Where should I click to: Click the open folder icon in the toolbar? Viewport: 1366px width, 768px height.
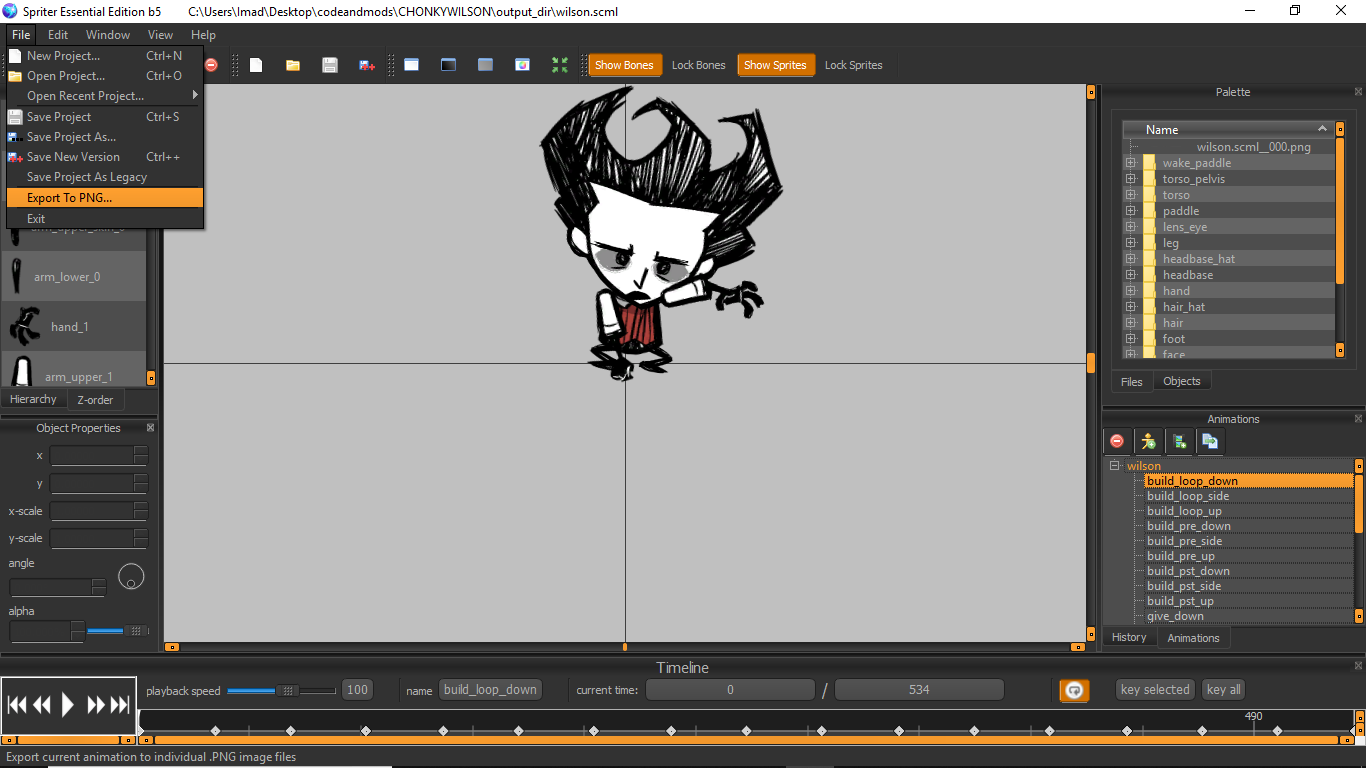click(293, 65)
